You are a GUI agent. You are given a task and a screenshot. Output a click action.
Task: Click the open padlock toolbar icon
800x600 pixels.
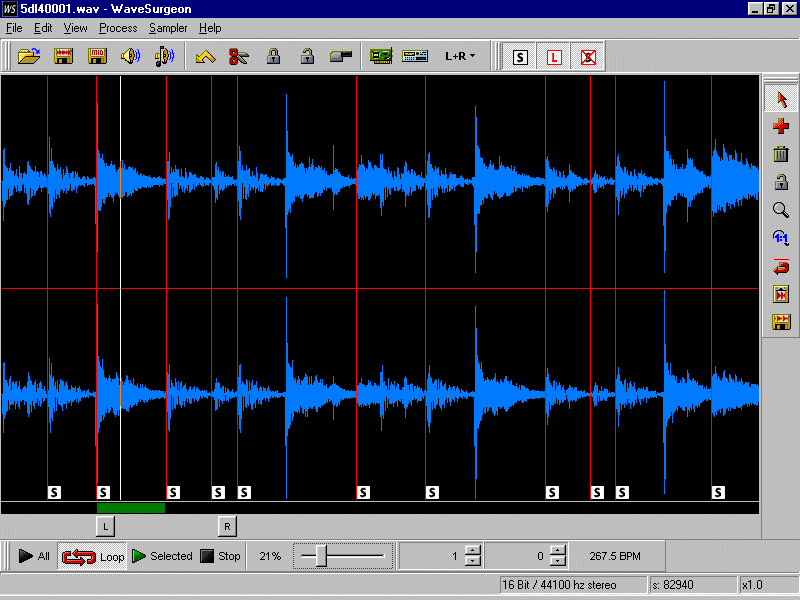pyautogui.click(x=307, y=56)
